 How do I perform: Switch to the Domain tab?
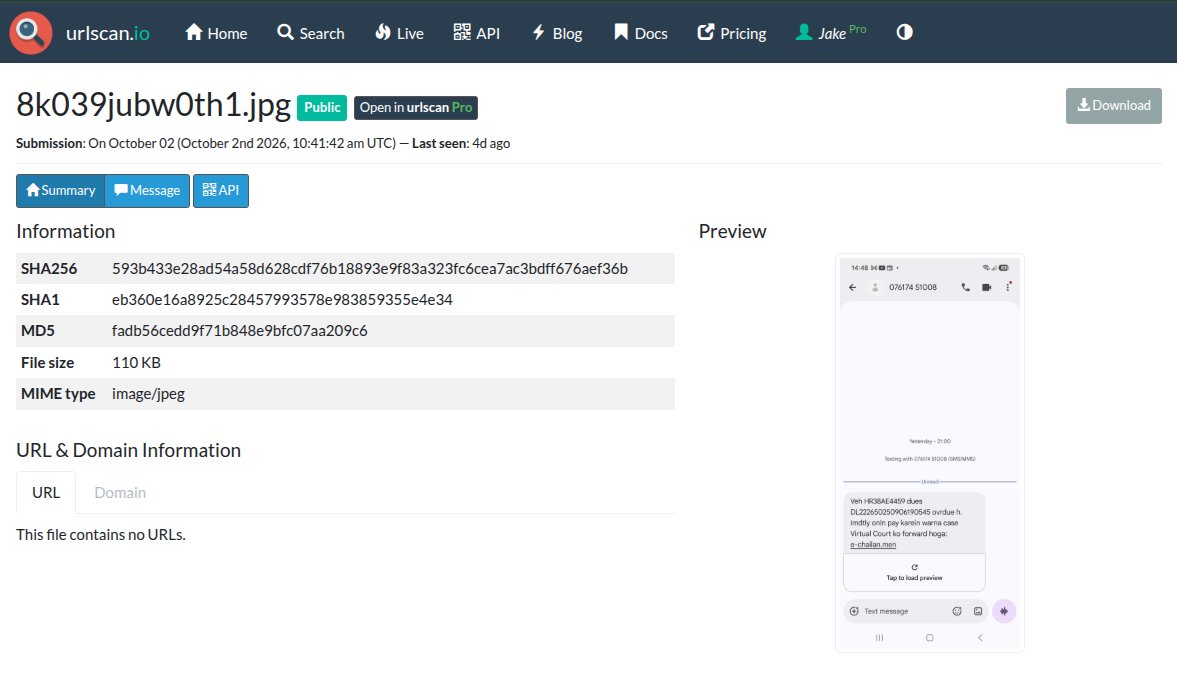(x=120, y=493)
